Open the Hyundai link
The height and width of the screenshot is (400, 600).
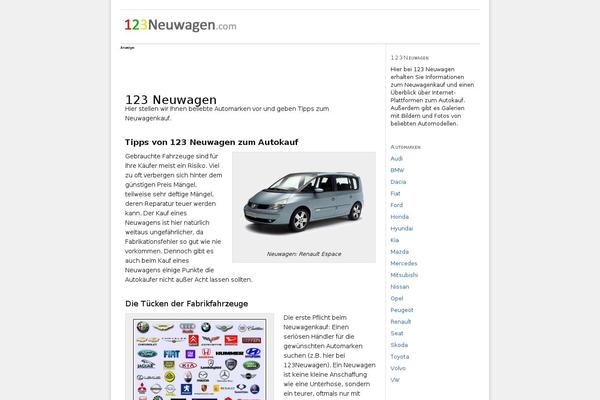pos(400,228)
